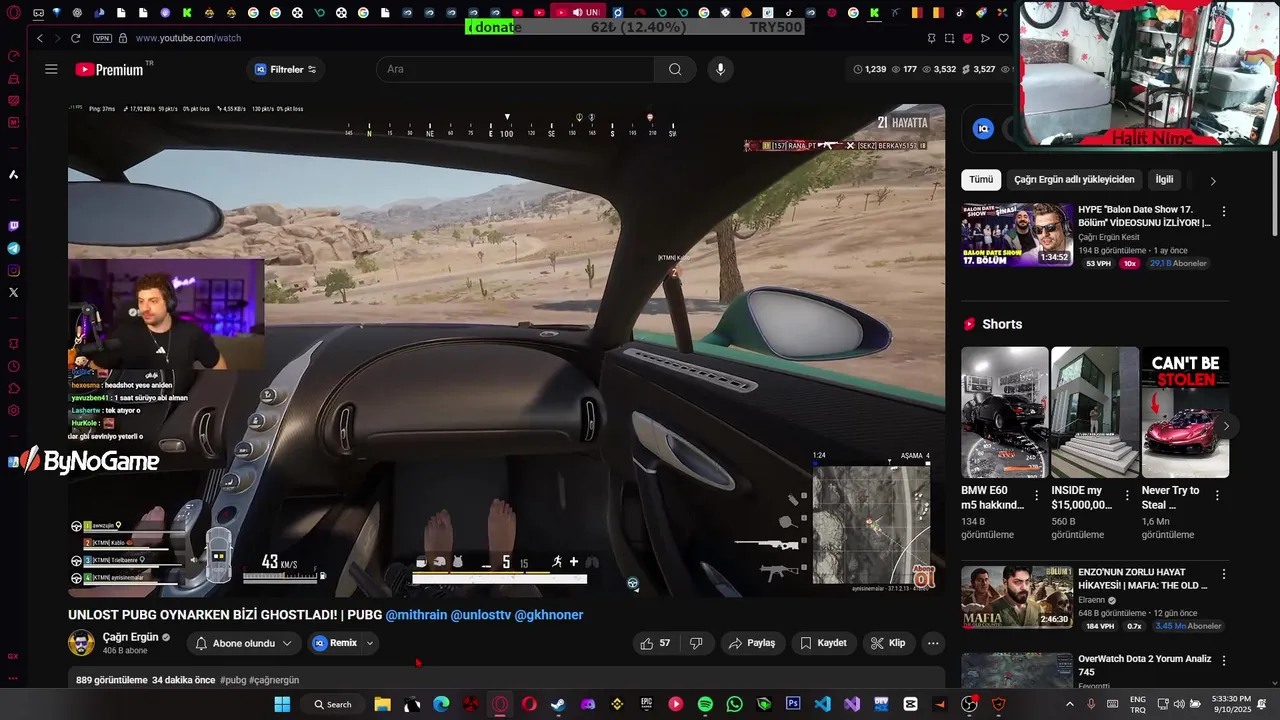Open WhatsApp from the taskbar
The image size is (1280, 720).
735,704
